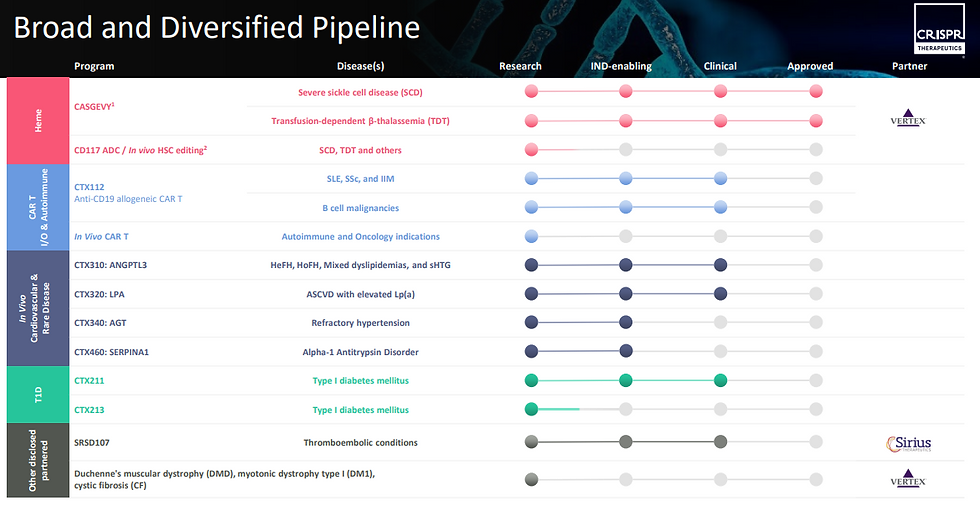980x511 pixels.
Task: Click the CASGEVY program name
Action: click(x=97, y=105)
